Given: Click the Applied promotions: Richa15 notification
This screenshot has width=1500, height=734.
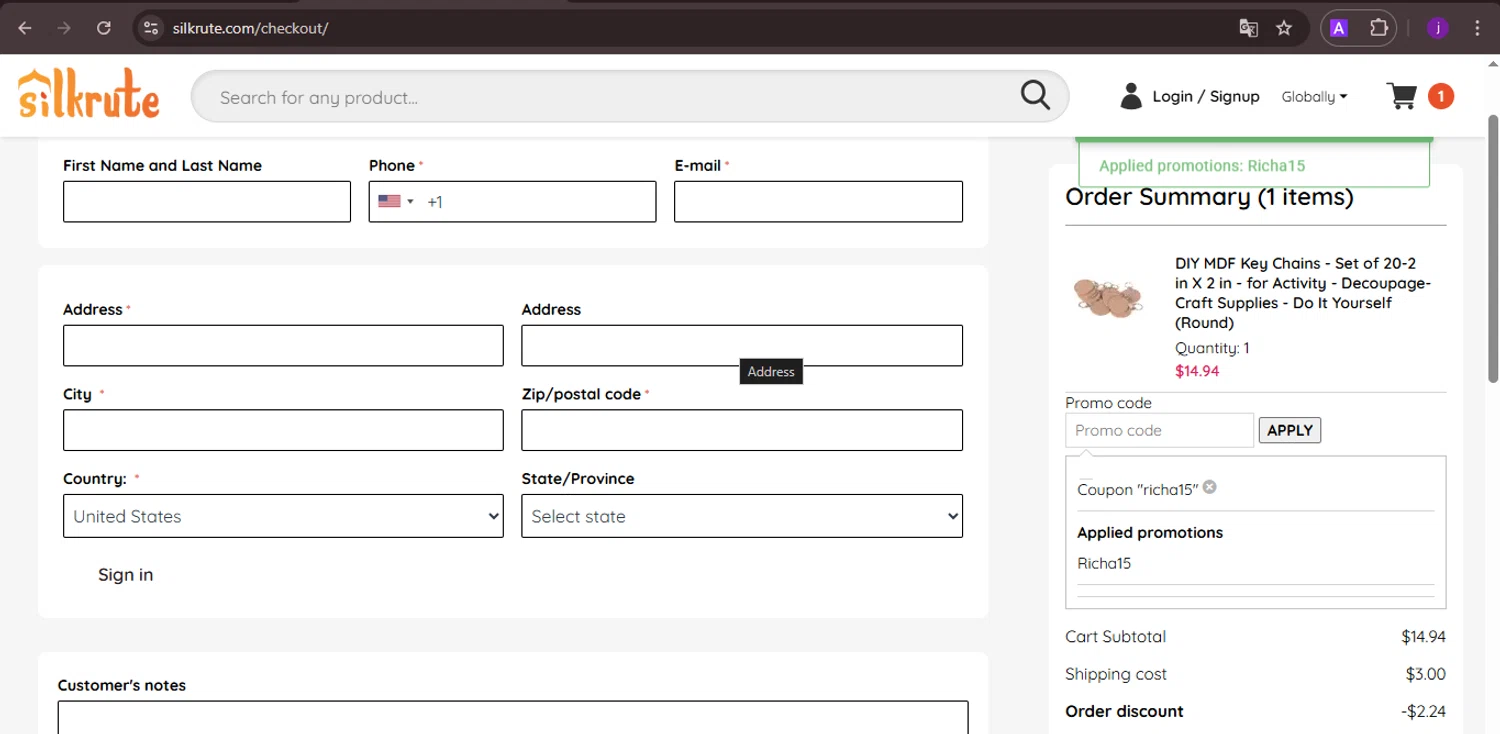Looking at the screenshot, I should 1254,165.
